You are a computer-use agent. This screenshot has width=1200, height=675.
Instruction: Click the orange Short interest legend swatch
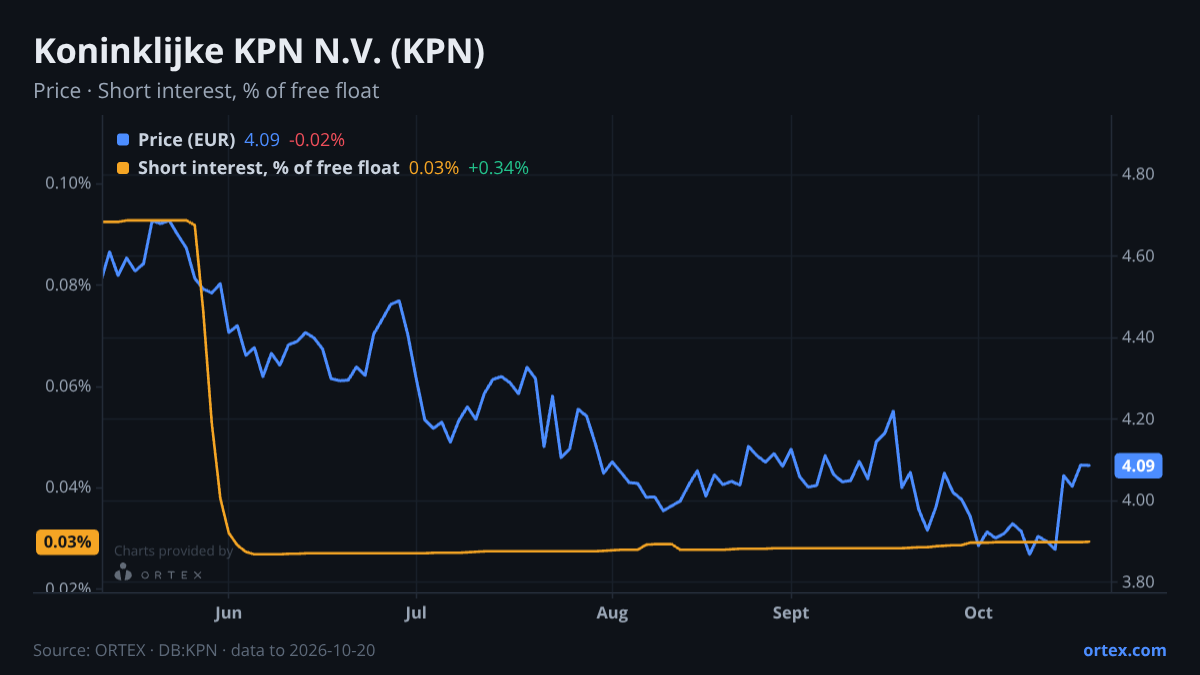click(x=123, y=168)
